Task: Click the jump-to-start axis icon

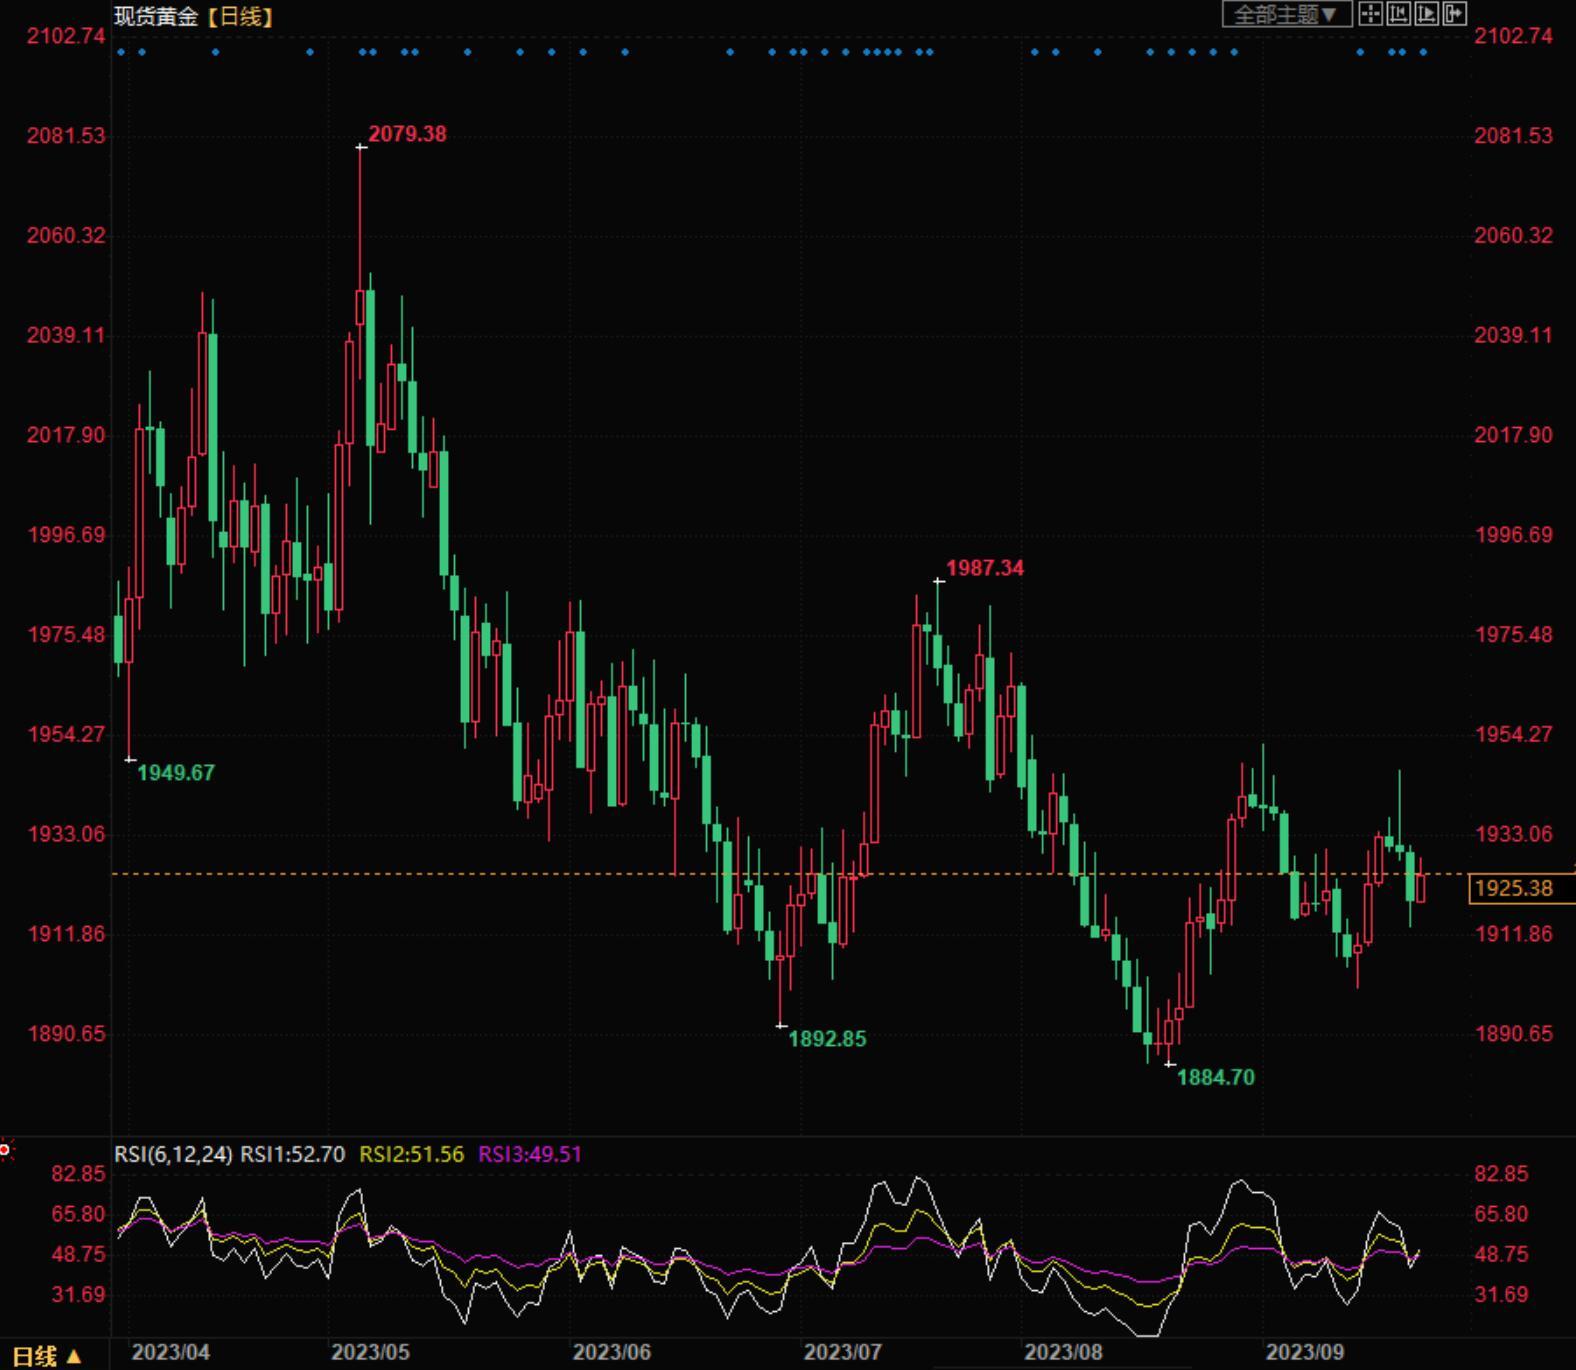Action: (x=1398, y=14)
